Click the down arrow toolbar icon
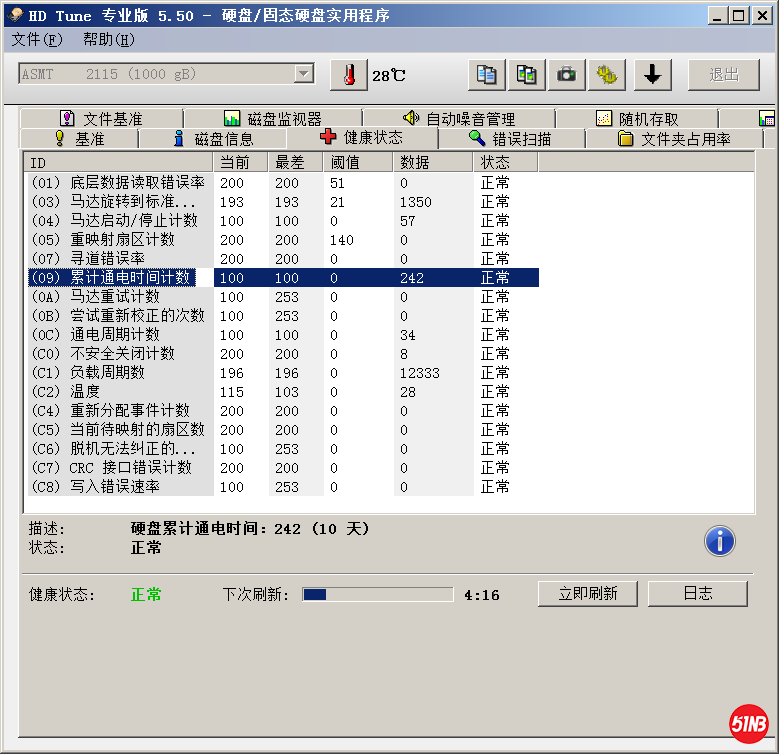This screenshot has height=754, width=779. point(652,75)
